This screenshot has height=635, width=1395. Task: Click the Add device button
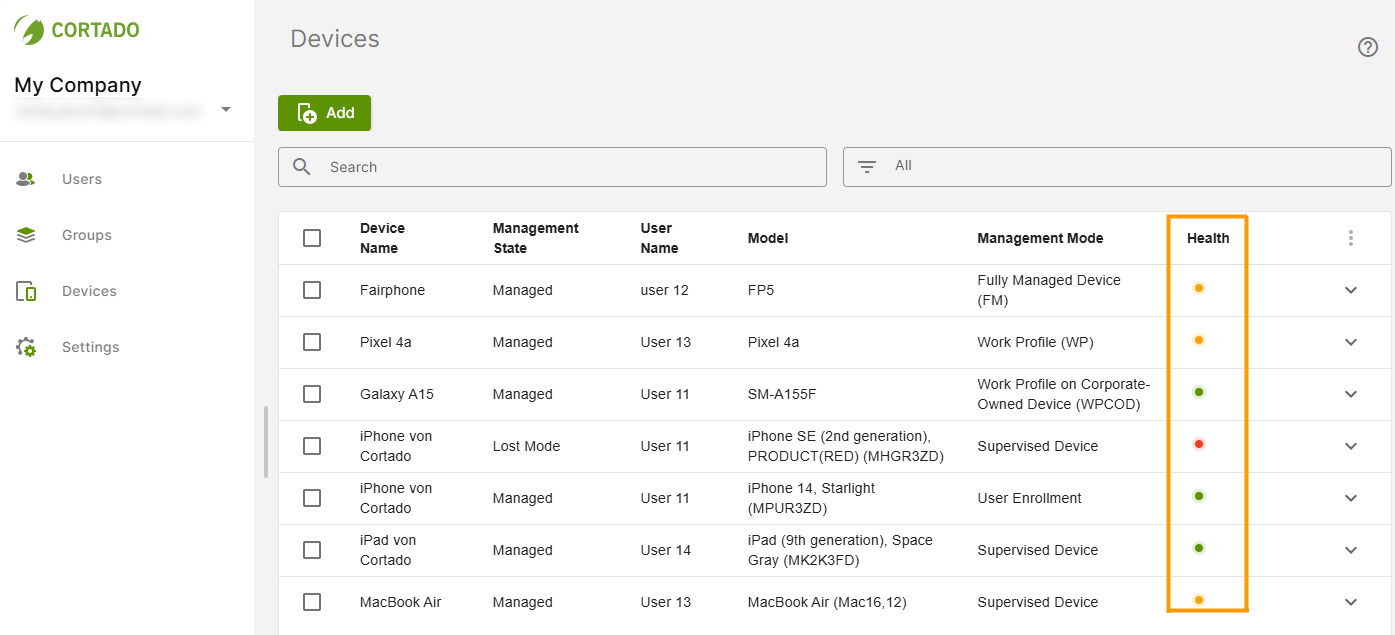324,113
